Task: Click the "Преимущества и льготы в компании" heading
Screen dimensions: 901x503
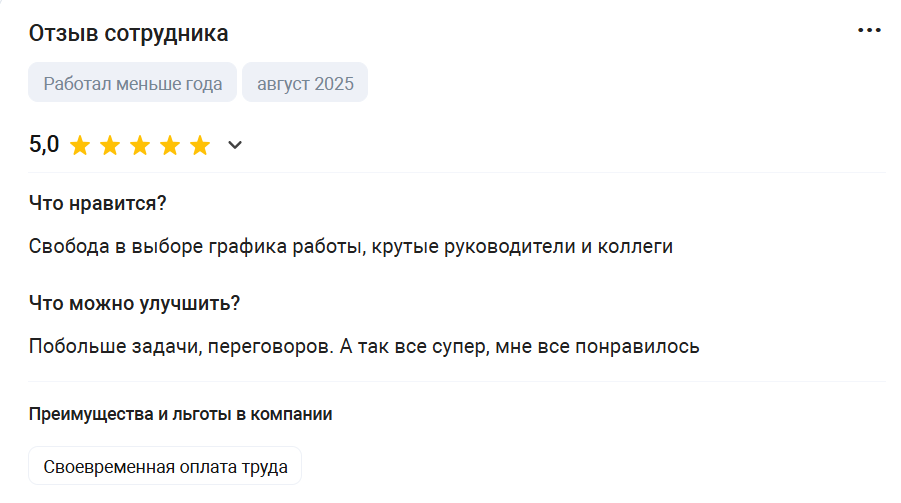Action: click(180, 414)
